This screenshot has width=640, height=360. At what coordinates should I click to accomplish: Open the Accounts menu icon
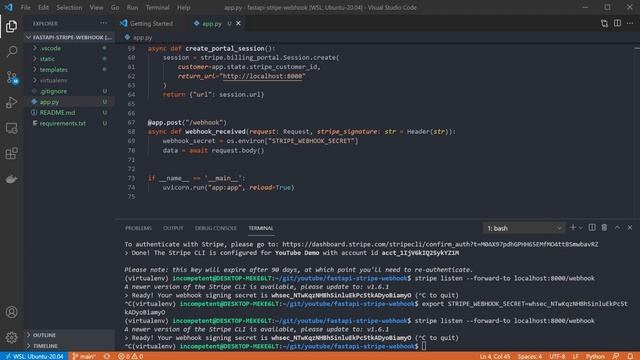pos(11,312)
